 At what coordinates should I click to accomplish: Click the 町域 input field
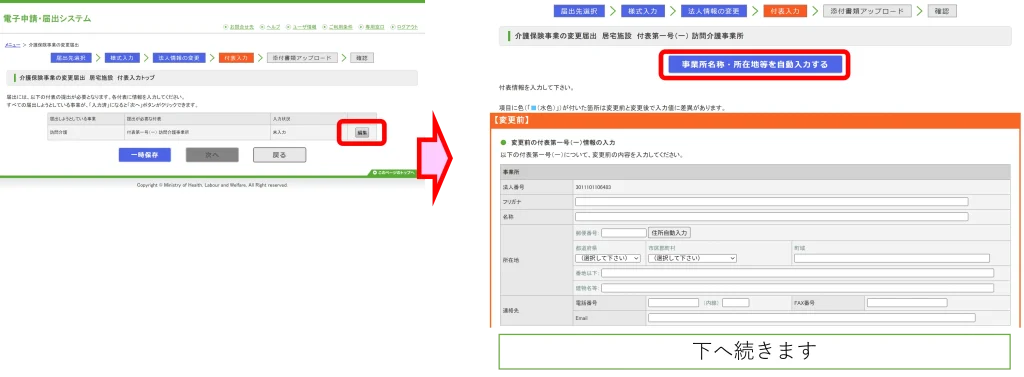point(891,259)
